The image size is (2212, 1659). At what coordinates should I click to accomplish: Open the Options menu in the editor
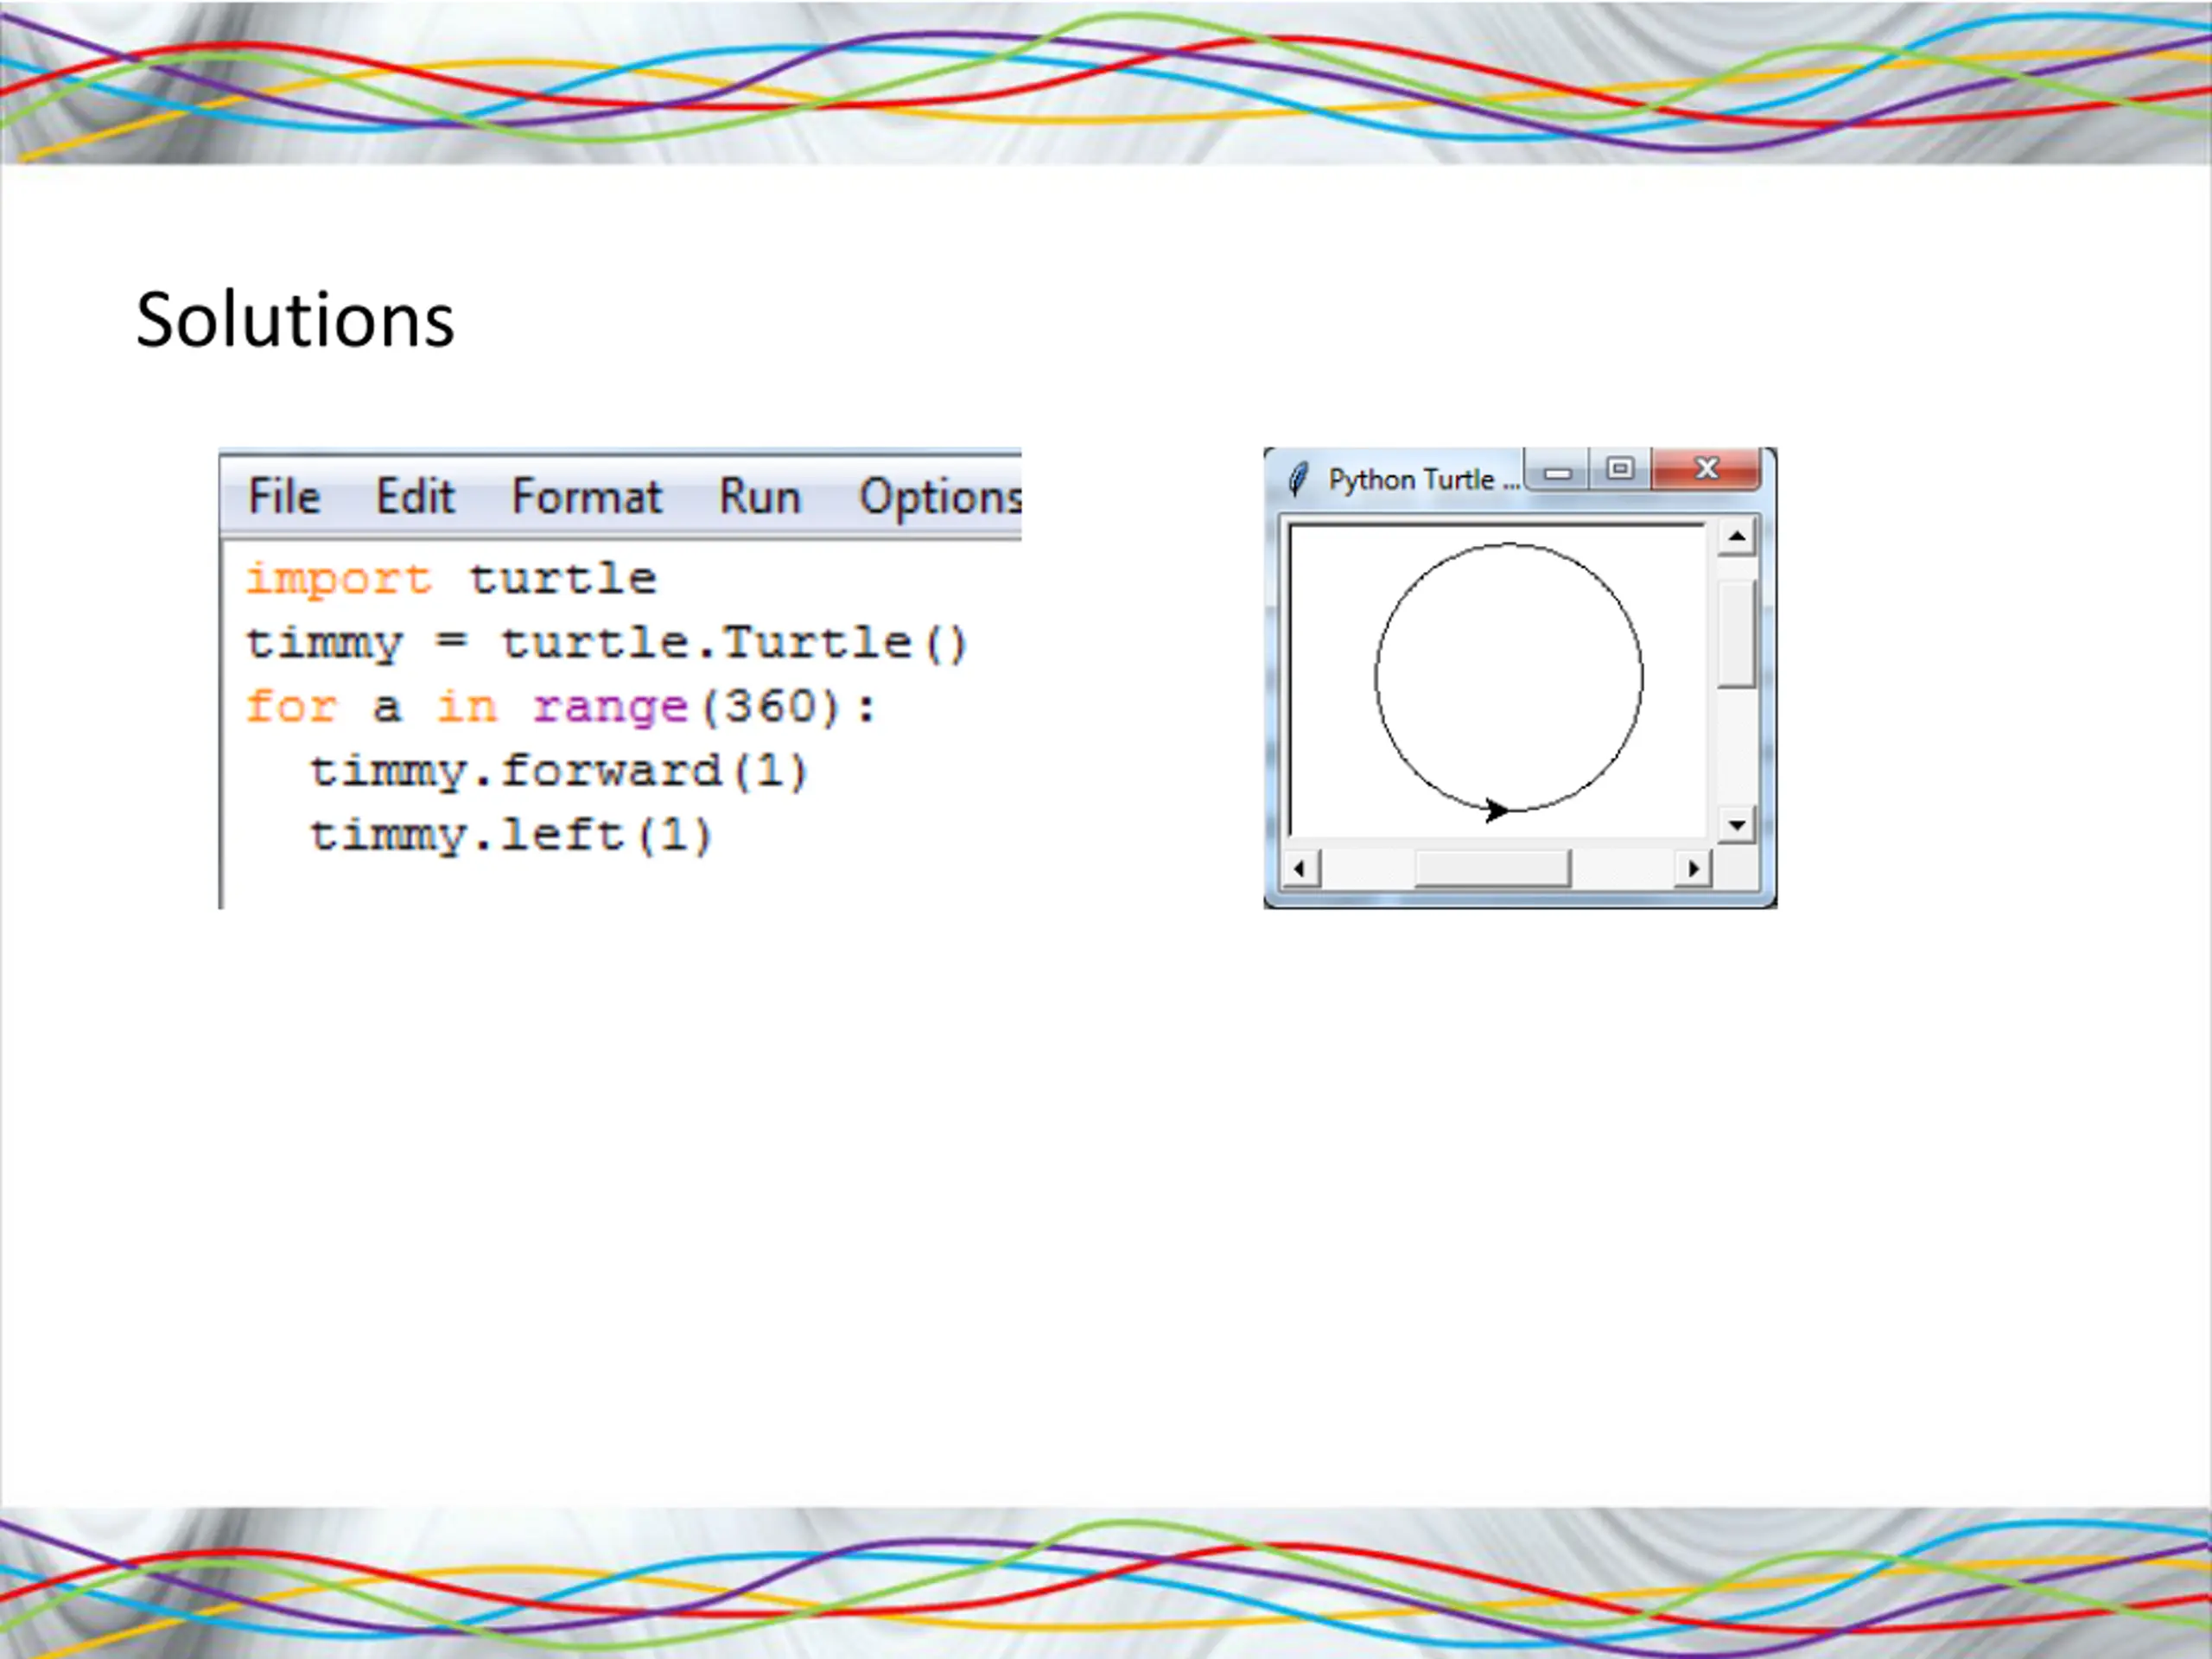tap(940, 497)
